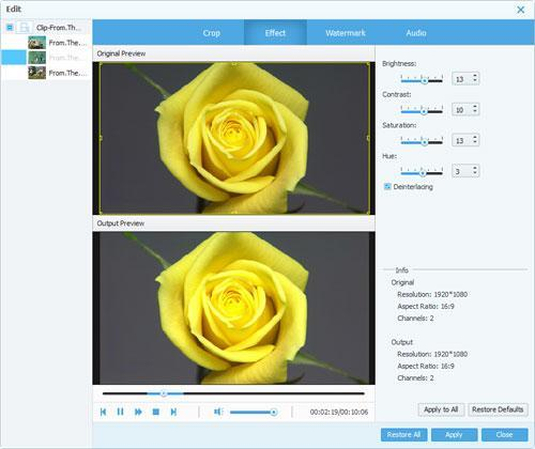Viewport: 535px width, 449px height.
Task: Mute the audio speaker icon
Action: [x=218, y=412]
